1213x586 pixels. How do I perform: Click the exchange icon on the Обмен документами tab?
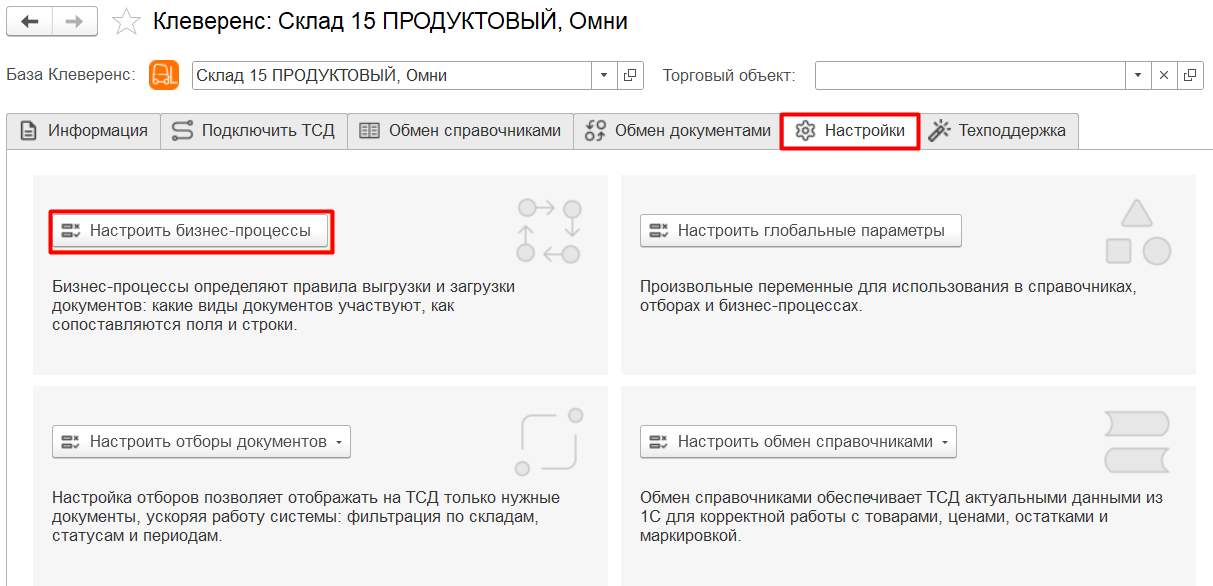click(596, 131)
